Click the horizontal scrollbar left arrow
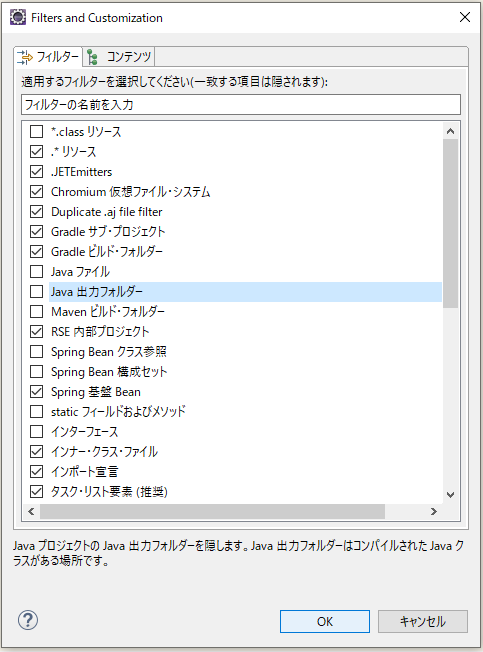The height and width of the screenshot is (652, 483). click(31, 511)
